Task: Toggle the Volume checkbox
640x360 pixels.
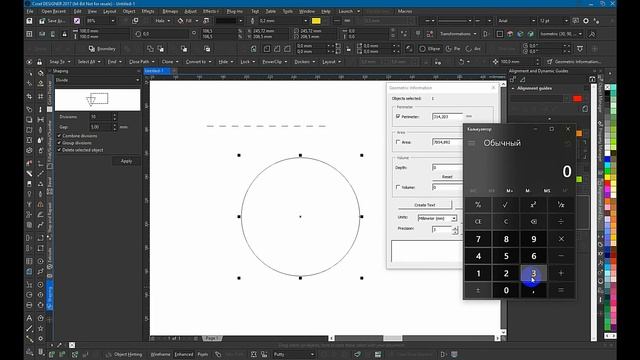Action: 398,187
